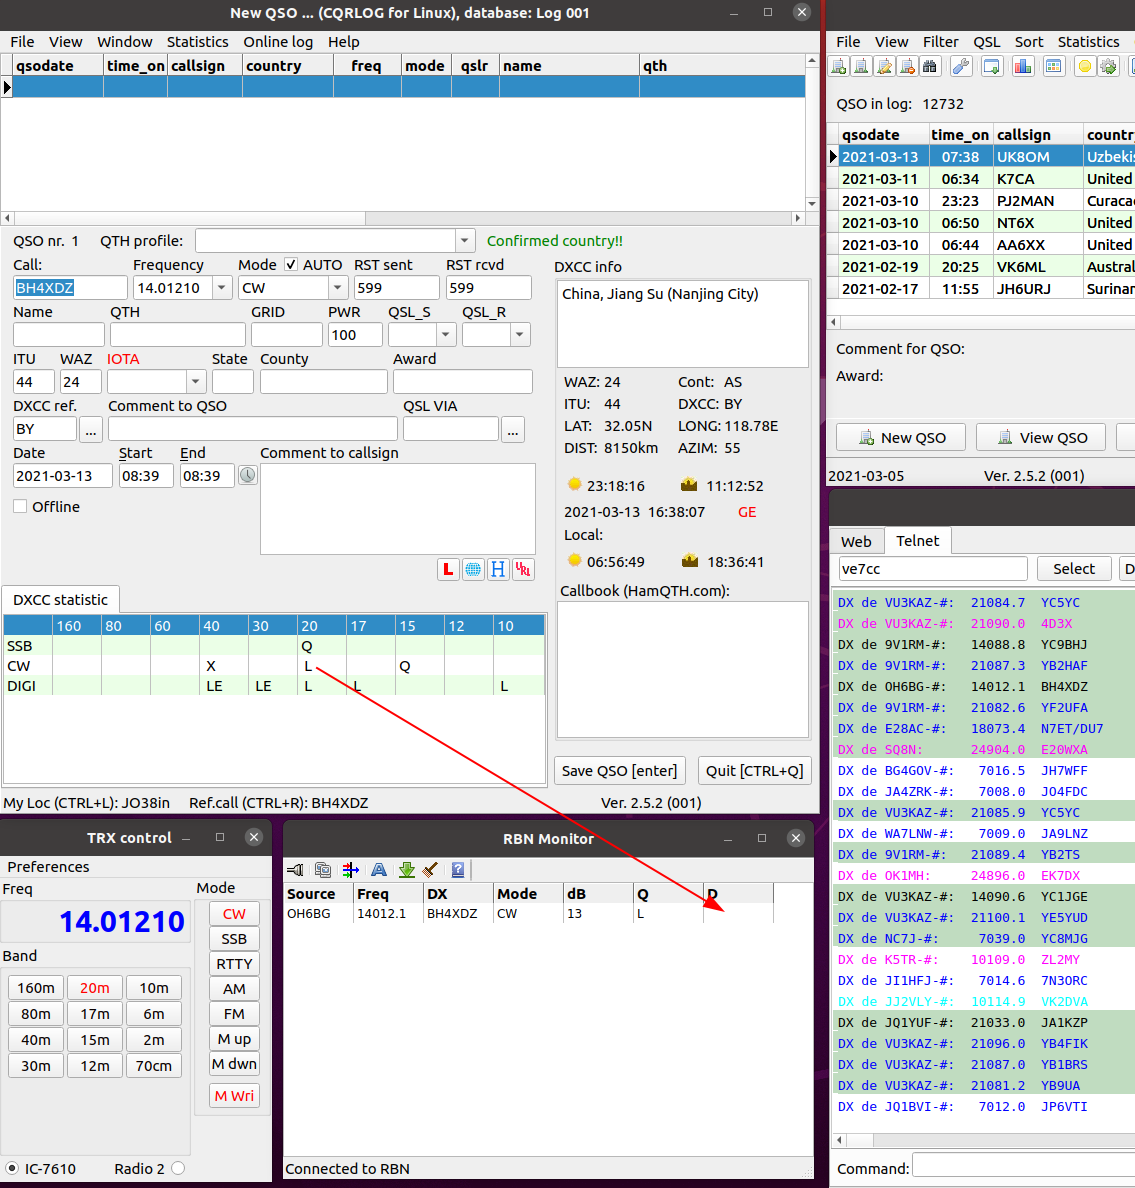Open the Statistics menu in New QSO window

pos(198,42)
